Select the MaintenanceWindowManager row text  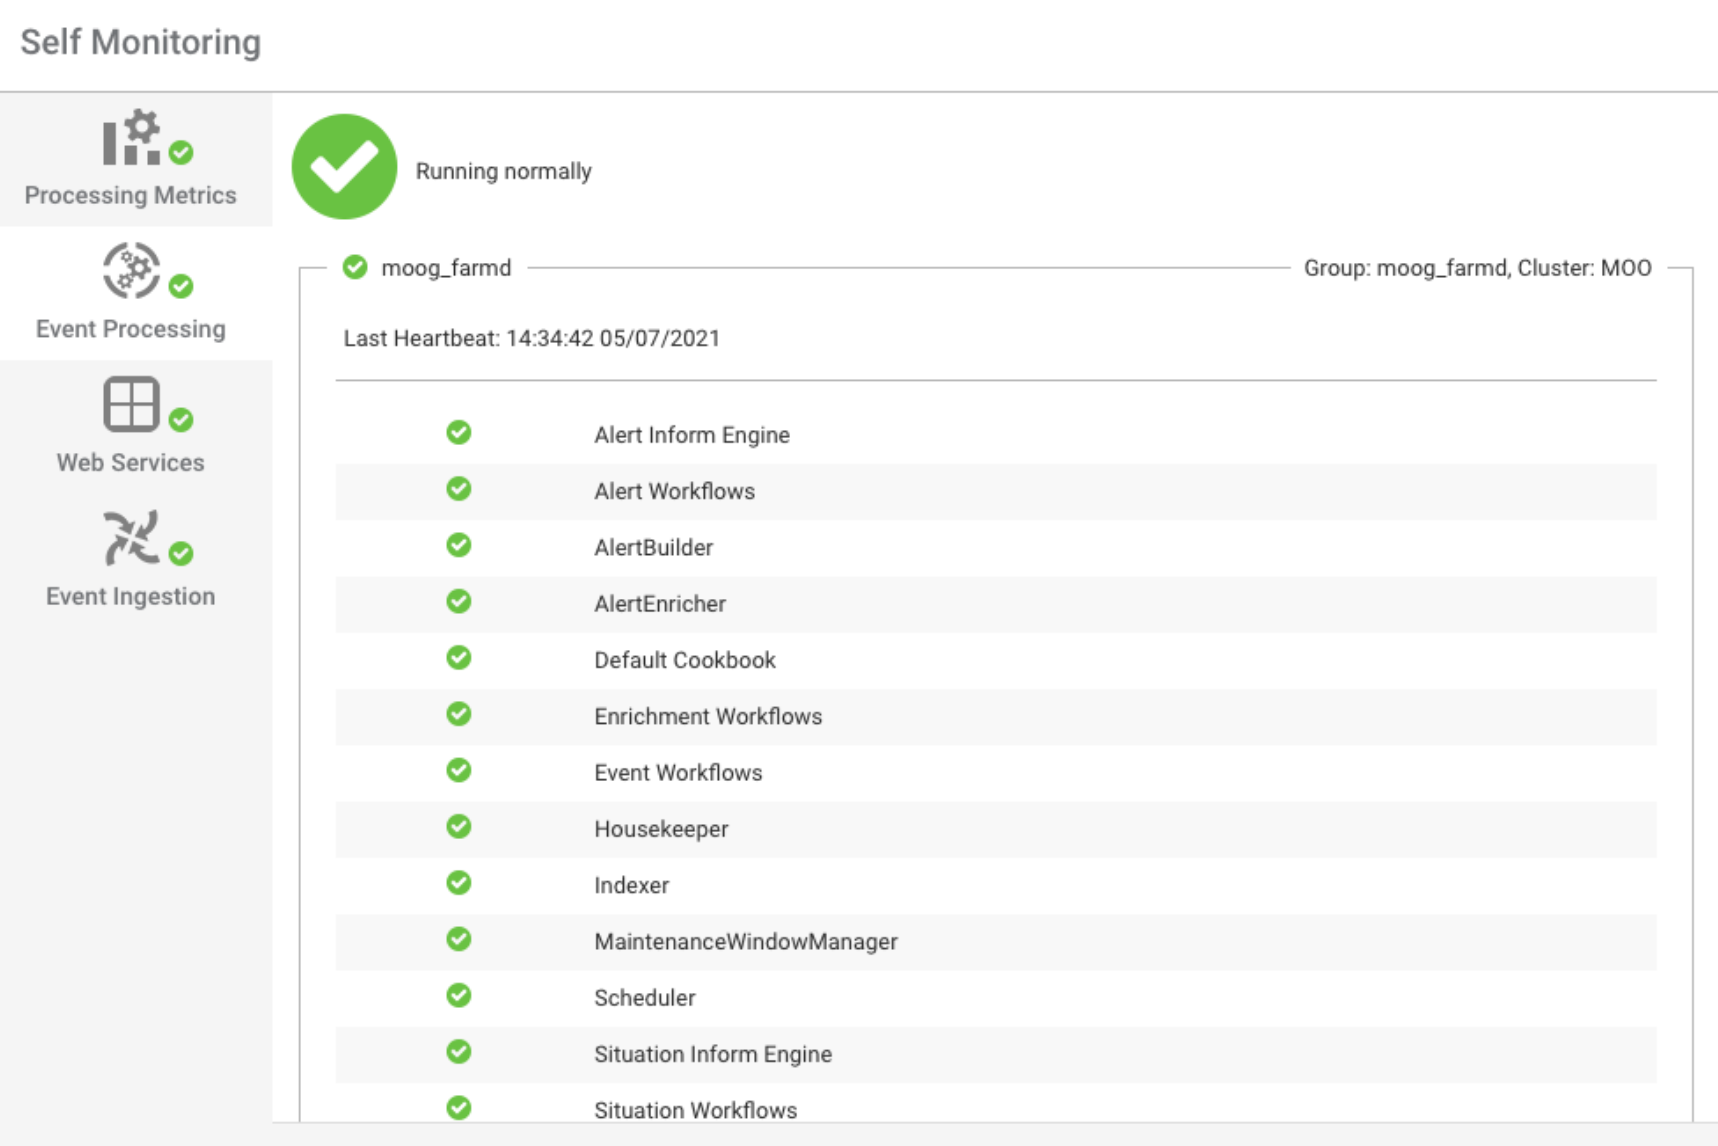pyautogui.click(x=746, y=942)
